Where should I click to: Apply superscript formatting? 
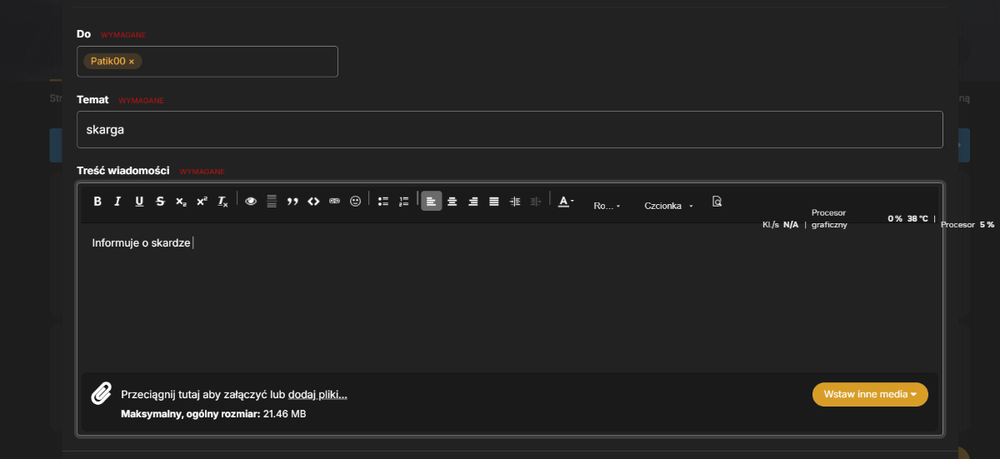point(202,201)
